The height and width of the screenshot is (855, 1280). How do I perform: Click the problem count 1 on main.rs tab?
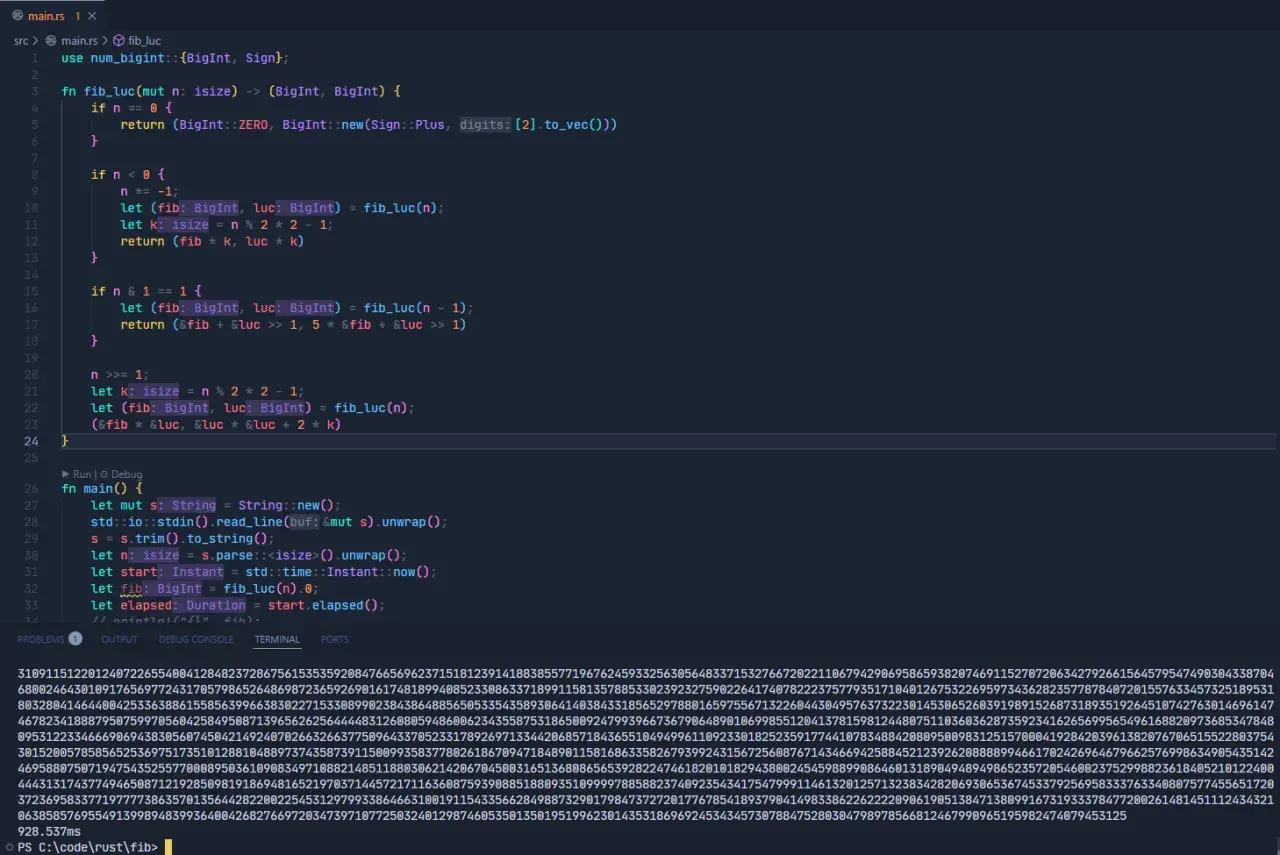(77, 16)
